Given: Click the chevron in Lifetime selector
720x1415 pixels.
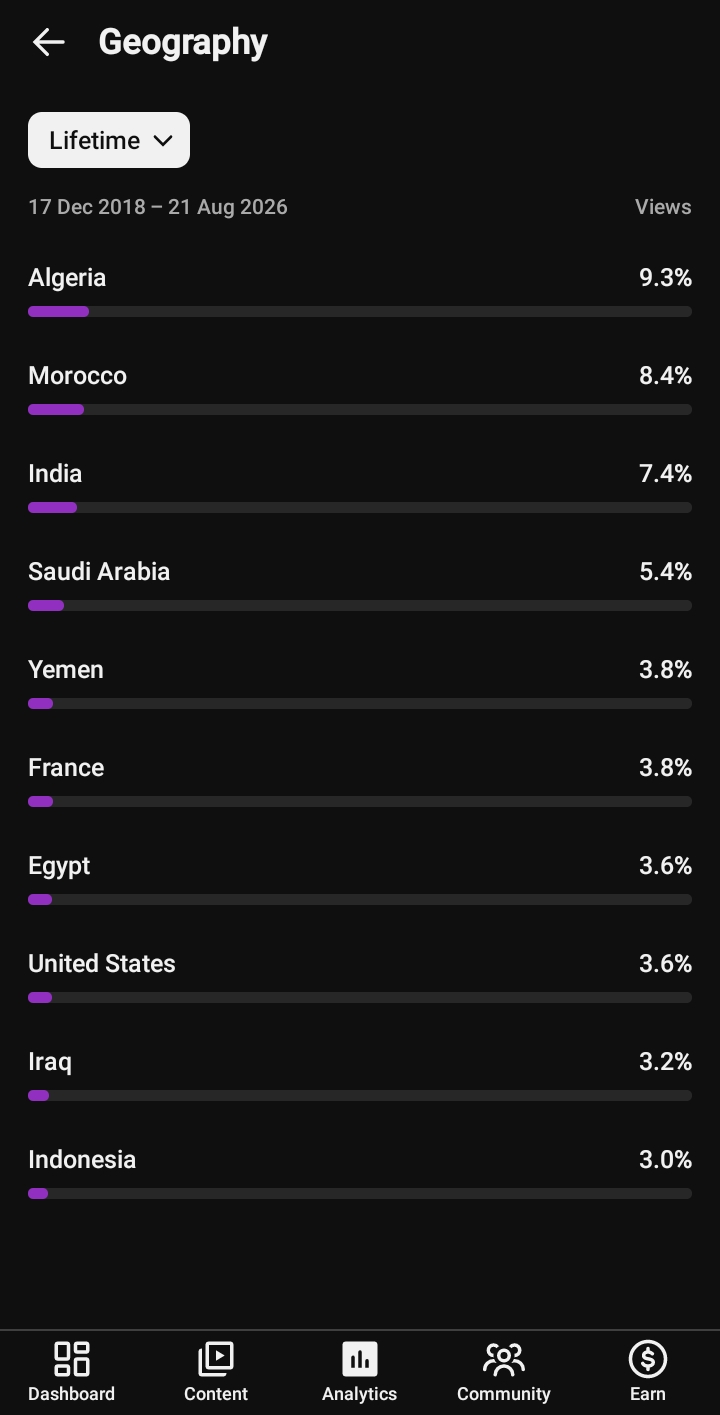Looking at the screenshot, I should click(x=163, y=141).
